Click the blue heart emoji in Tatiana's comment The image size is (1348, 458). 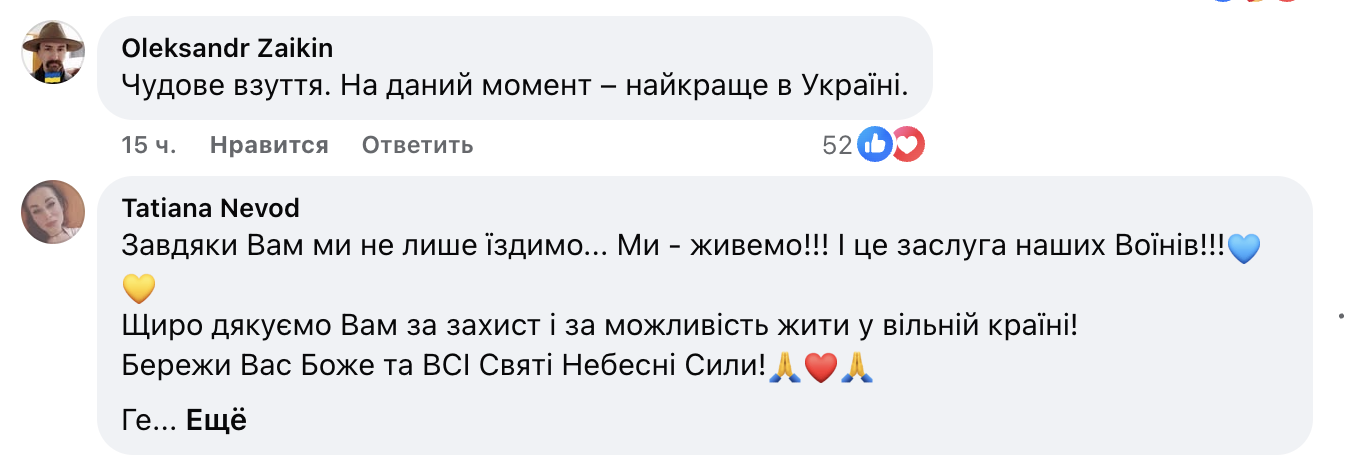click(1242, 249)
